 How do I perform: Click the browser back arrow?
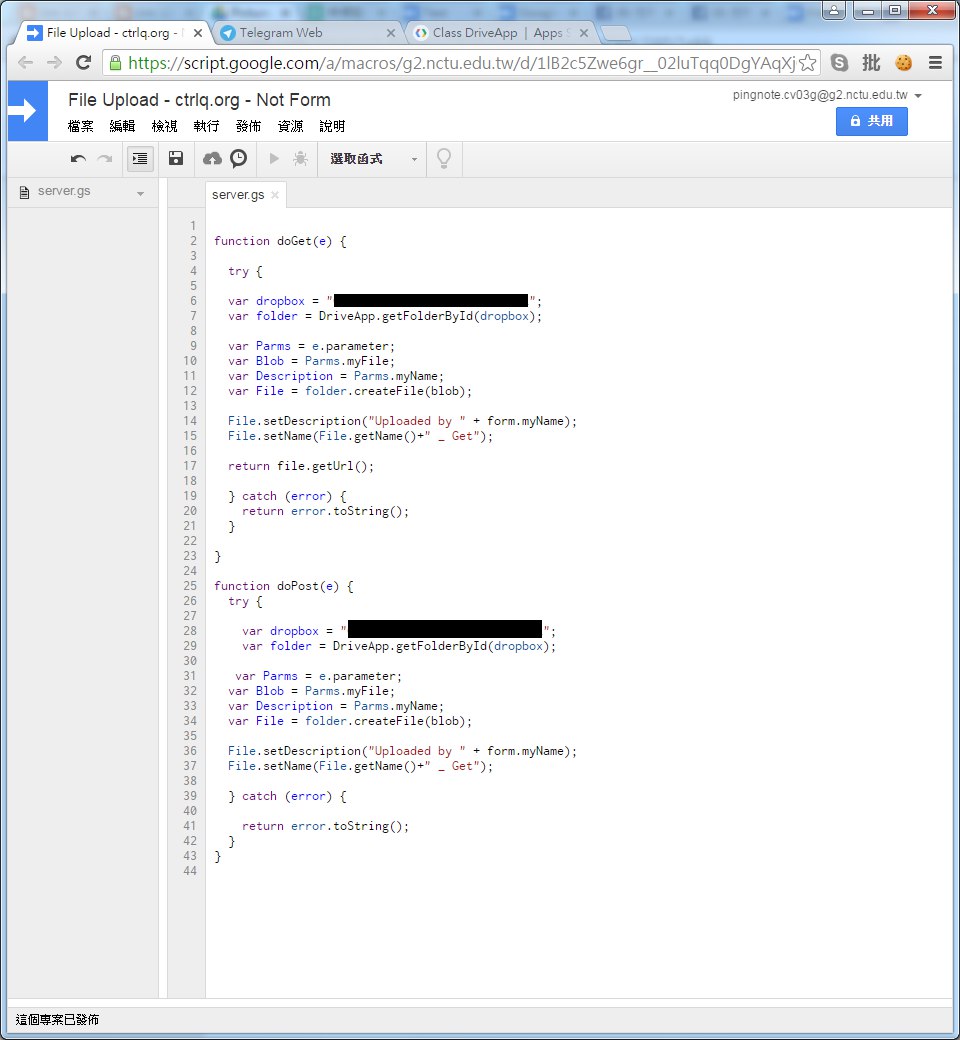25,63
